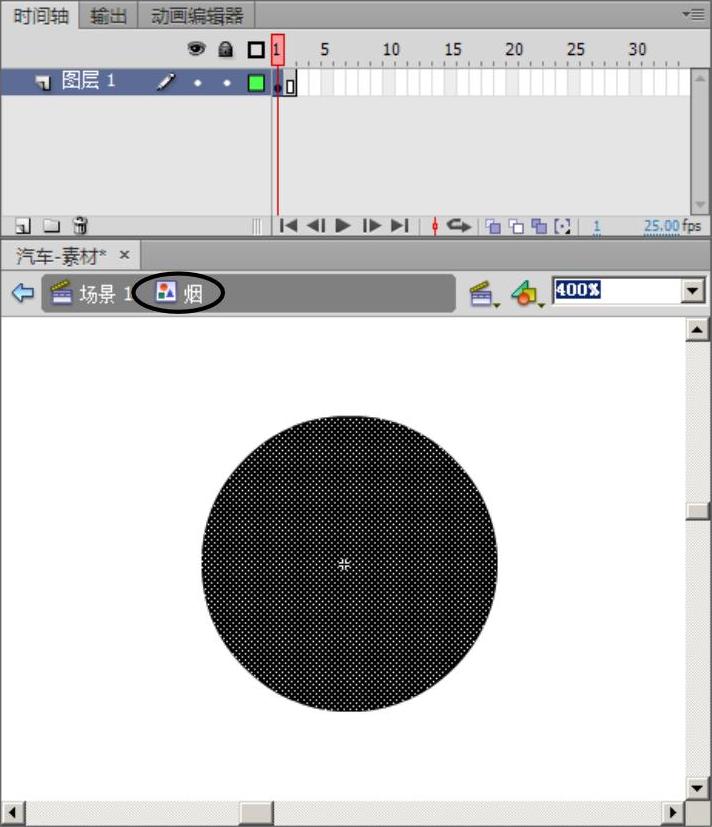
Task: Open the 动画编辑器 tab
Action: click(x=197, y=16)
